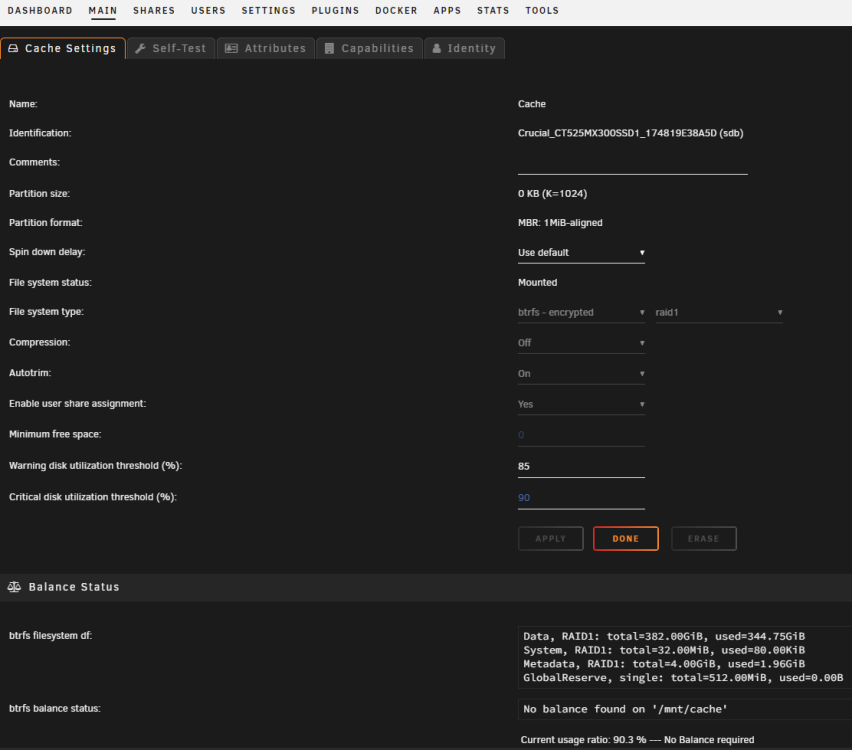The image size is (852, 750).
Task: Click the '0 KB (K=1024)' partition size value
Action: [552, 193]
